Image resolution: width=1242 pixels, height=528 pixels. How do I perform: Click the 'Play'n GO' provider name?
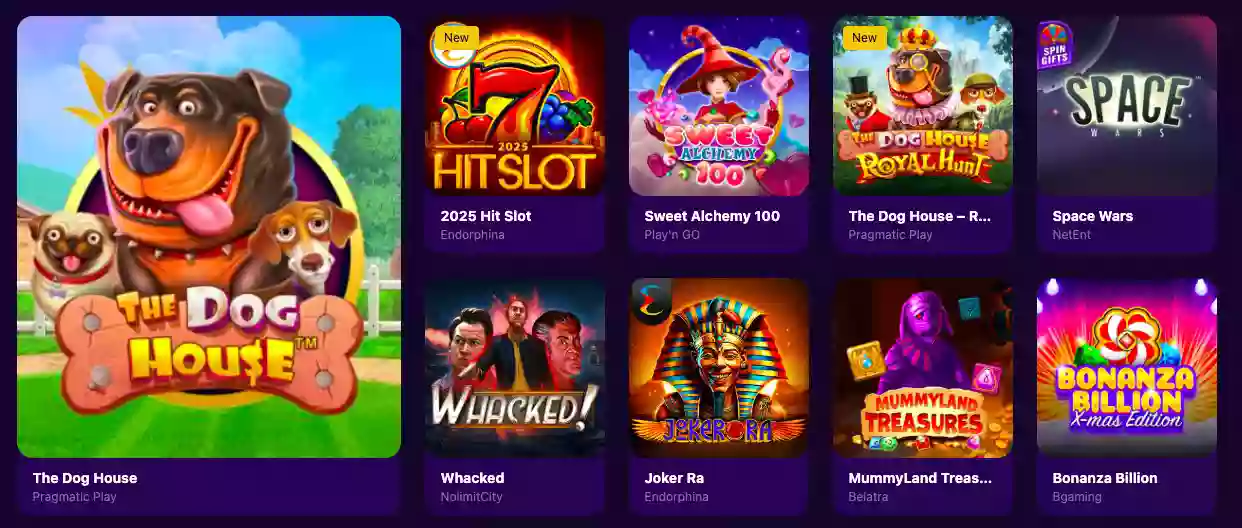(672, 235)
